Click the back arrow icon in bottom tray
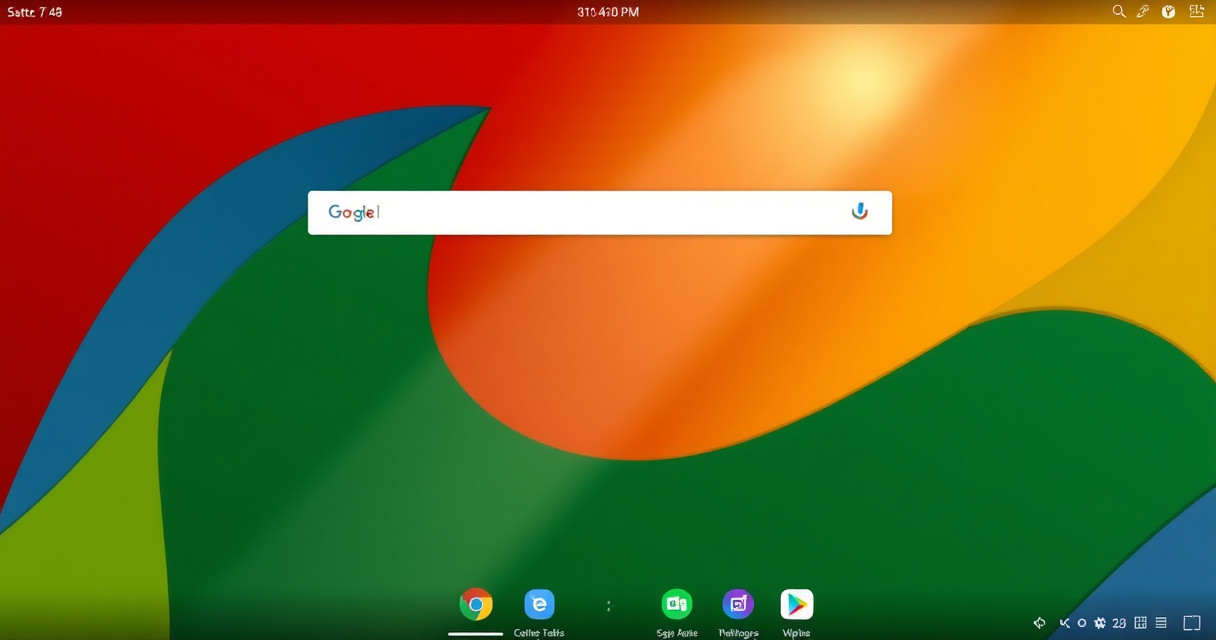The width and height of the screenshot is (1216, 640). pos(1039,623)
